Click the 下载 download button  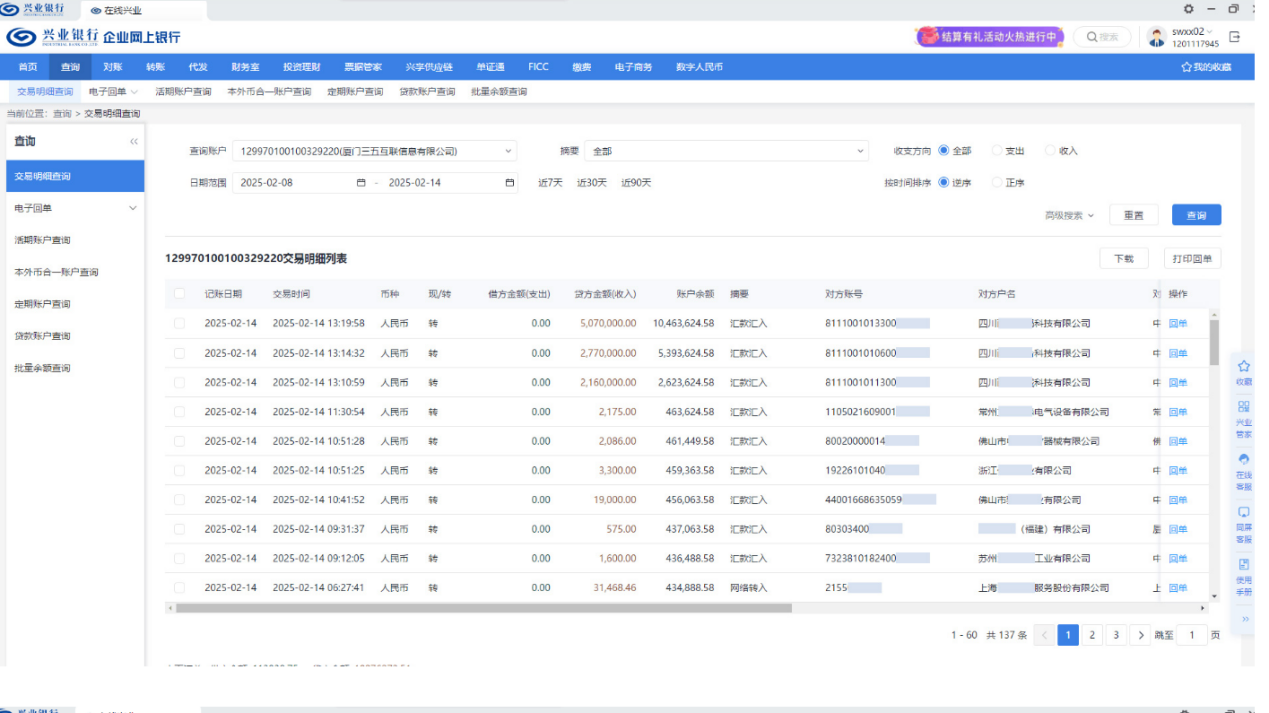point(1124,258)
